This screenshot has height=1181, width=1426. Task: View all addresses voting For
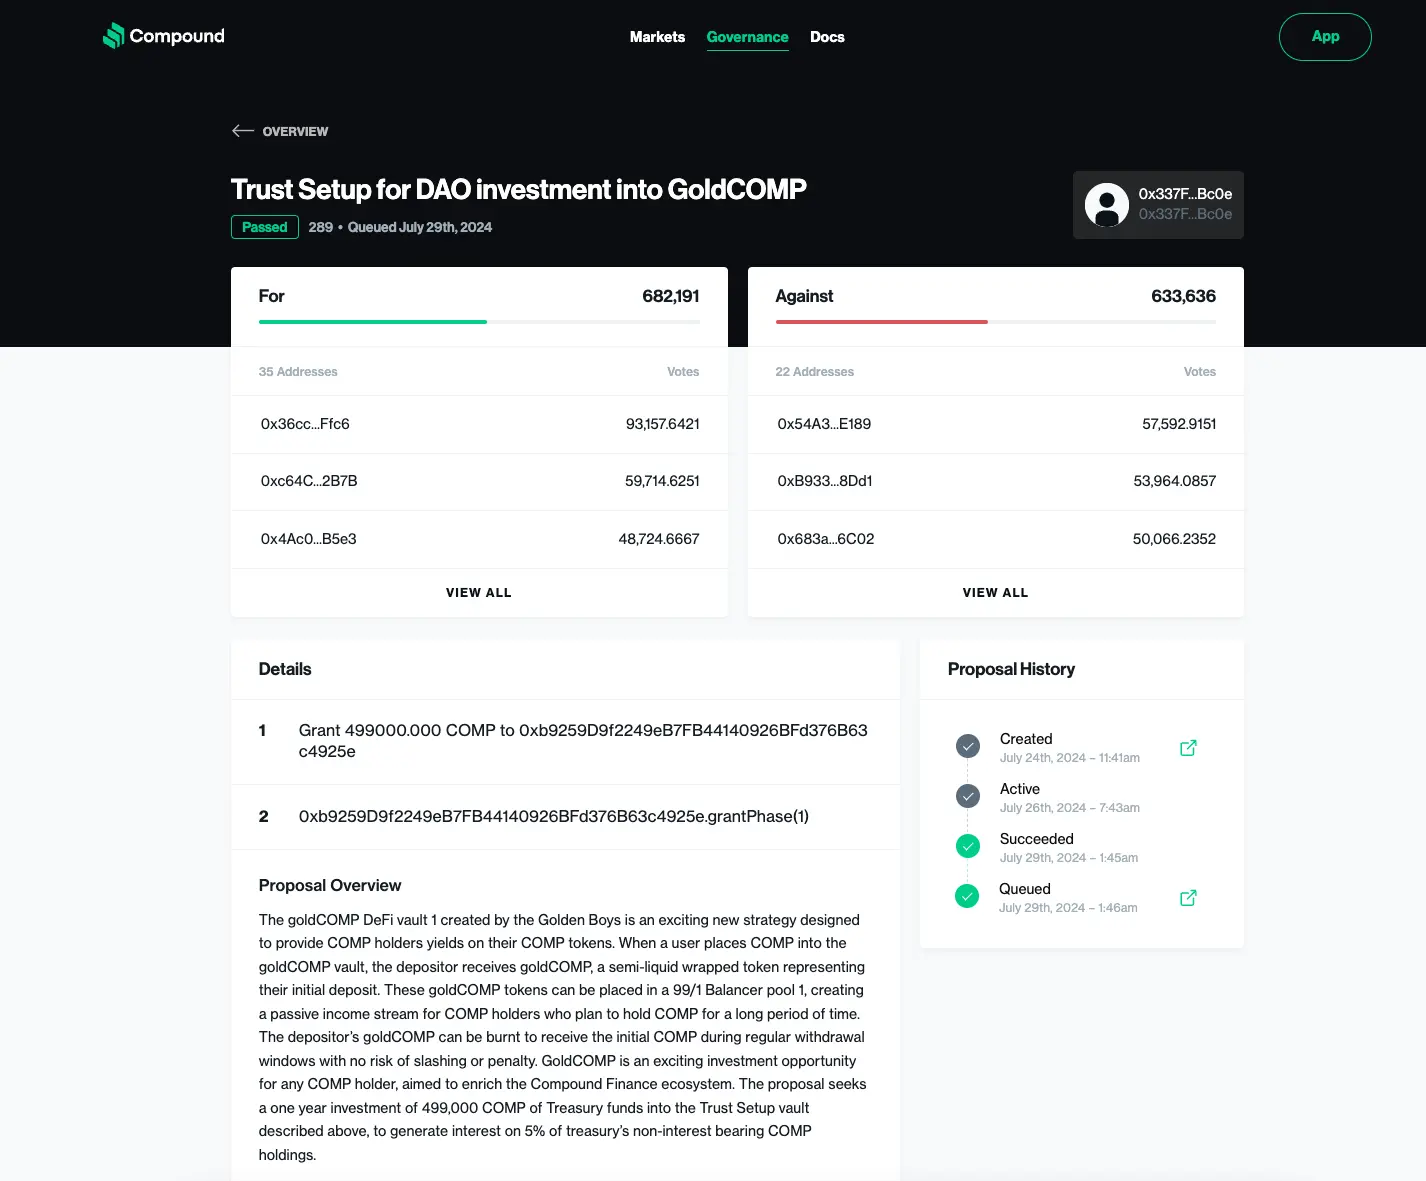pyautogui.click(x=478, y=593)
